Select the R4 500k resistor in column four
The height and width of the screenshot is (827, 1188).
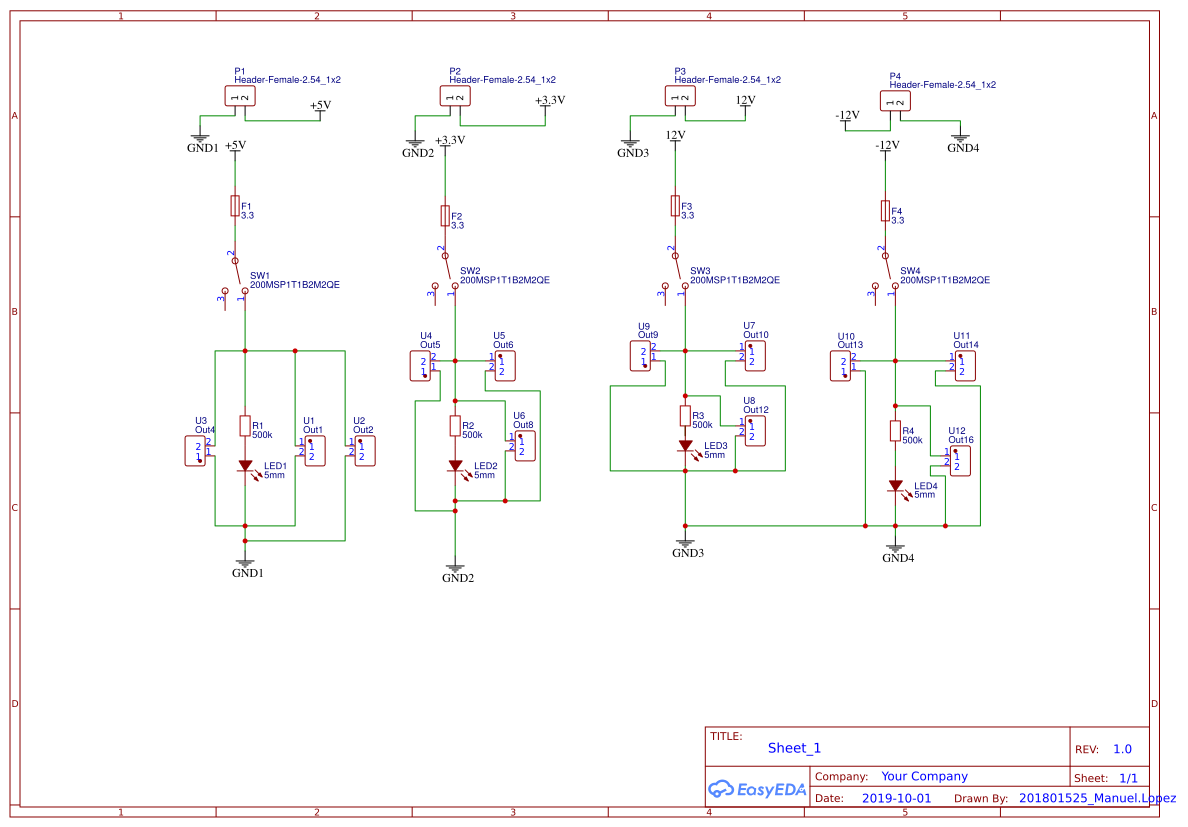point(893,432)
